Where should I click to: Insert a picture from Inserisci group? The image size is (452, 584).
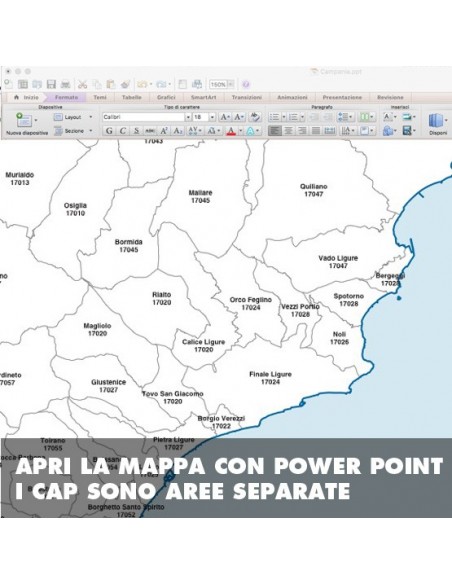(x=408, y=117)
